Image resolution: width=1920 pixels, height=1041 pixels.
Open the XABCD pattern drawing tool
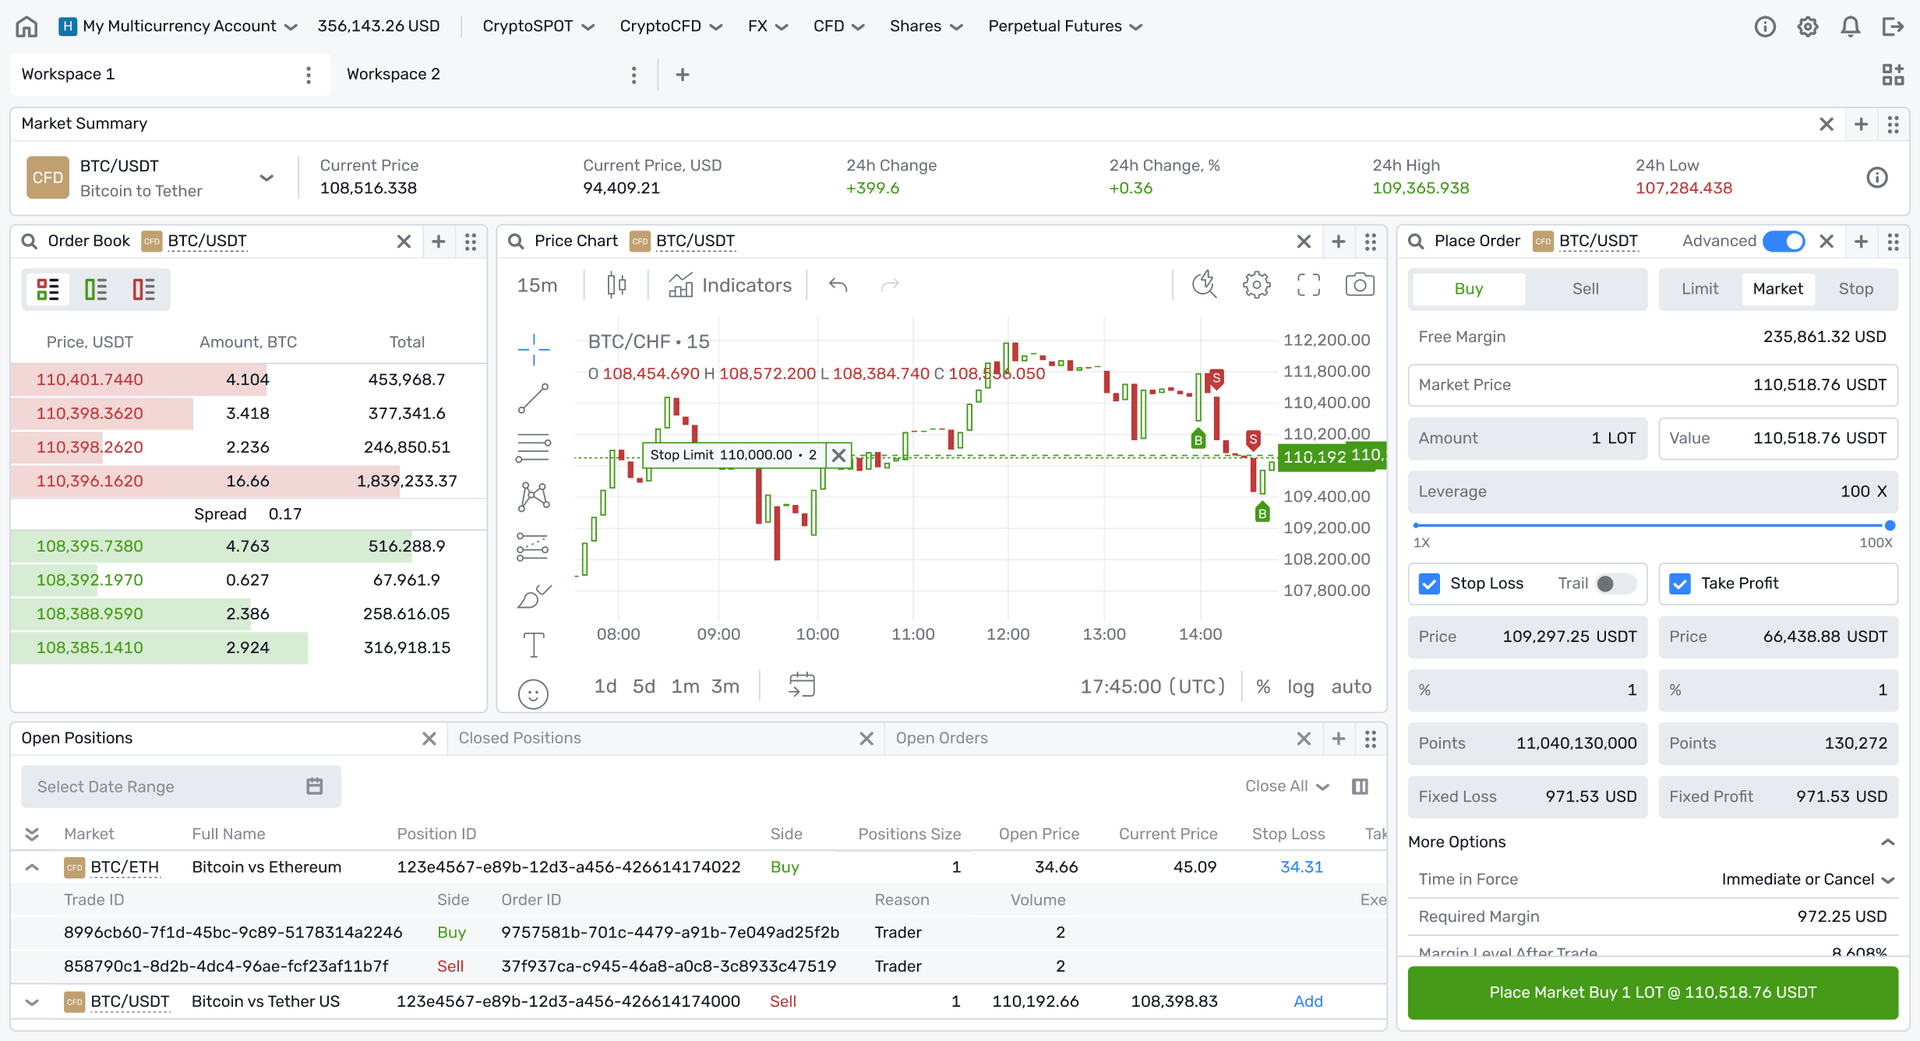pos(534,495)
